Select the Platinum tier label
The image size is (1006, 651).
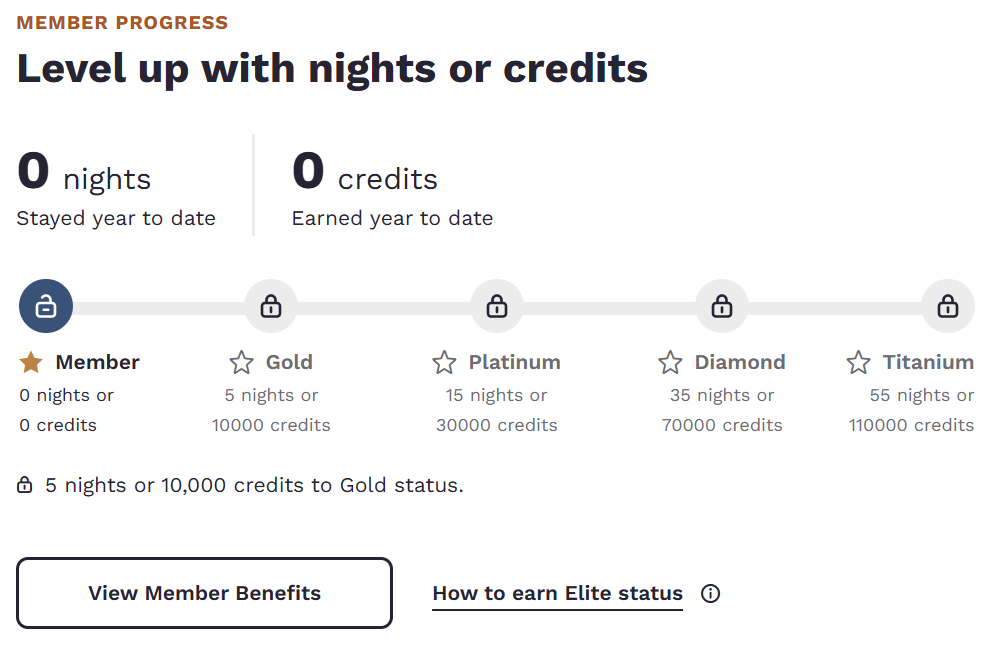[514, 362]
